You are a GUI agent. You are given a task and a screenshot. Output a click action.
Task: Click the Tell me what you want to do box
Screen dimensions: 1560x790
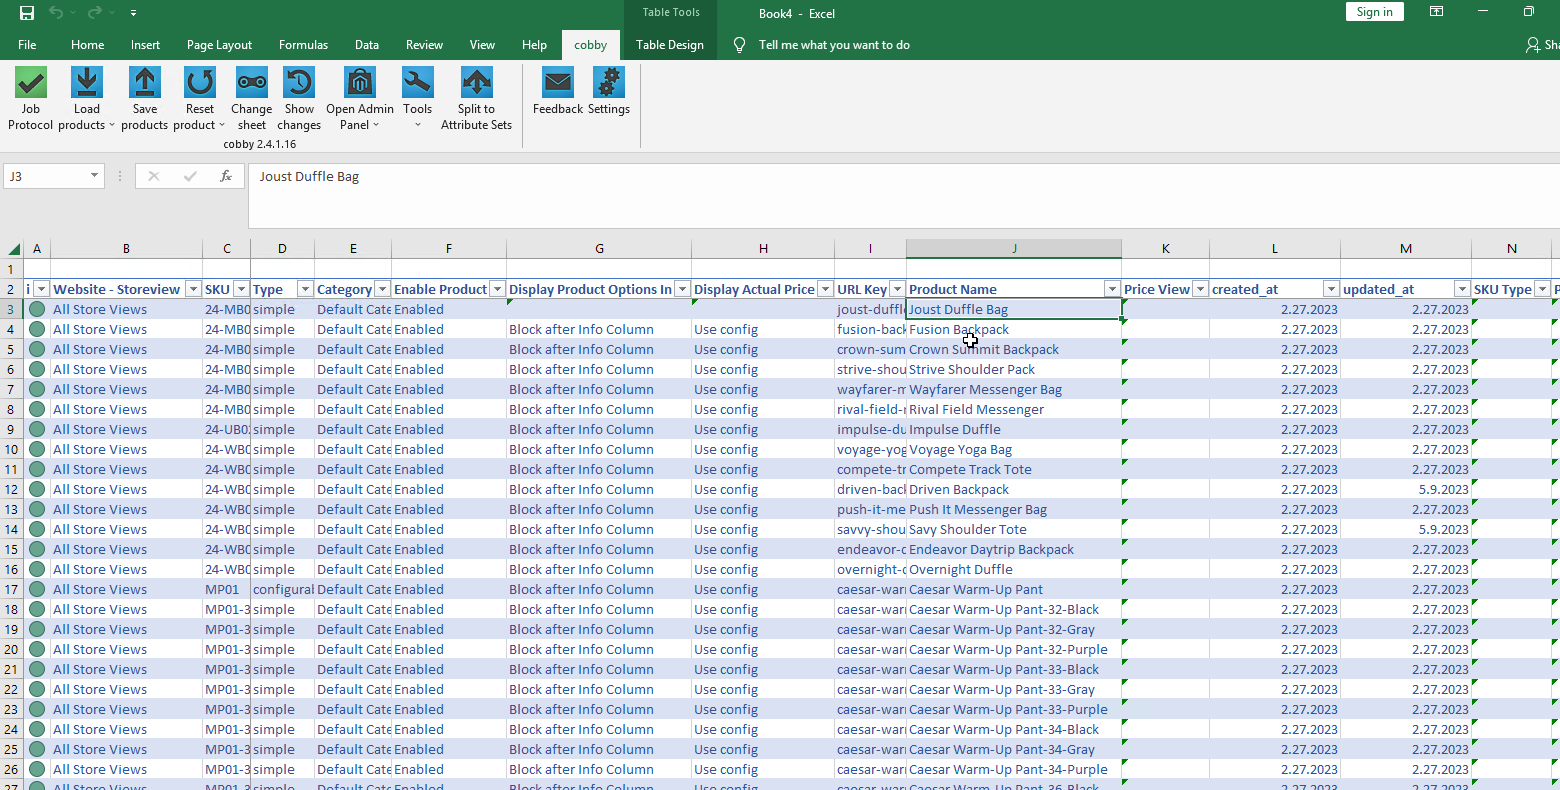834,45
